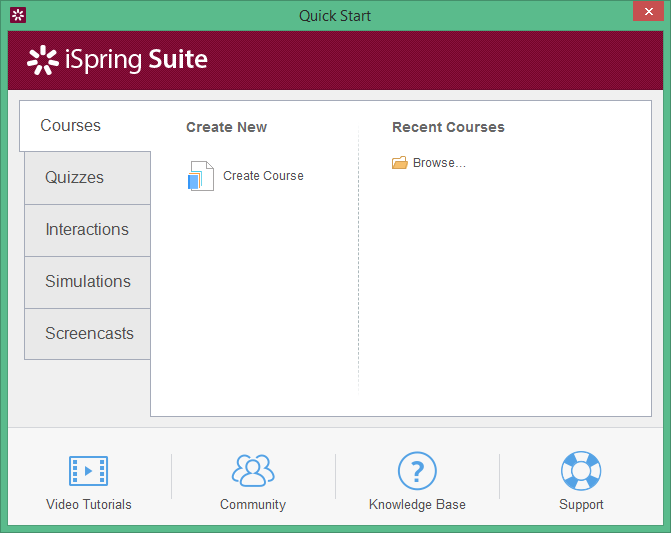Switch to the Quizzes tab

pyautogui.click(x=87, y=178)
